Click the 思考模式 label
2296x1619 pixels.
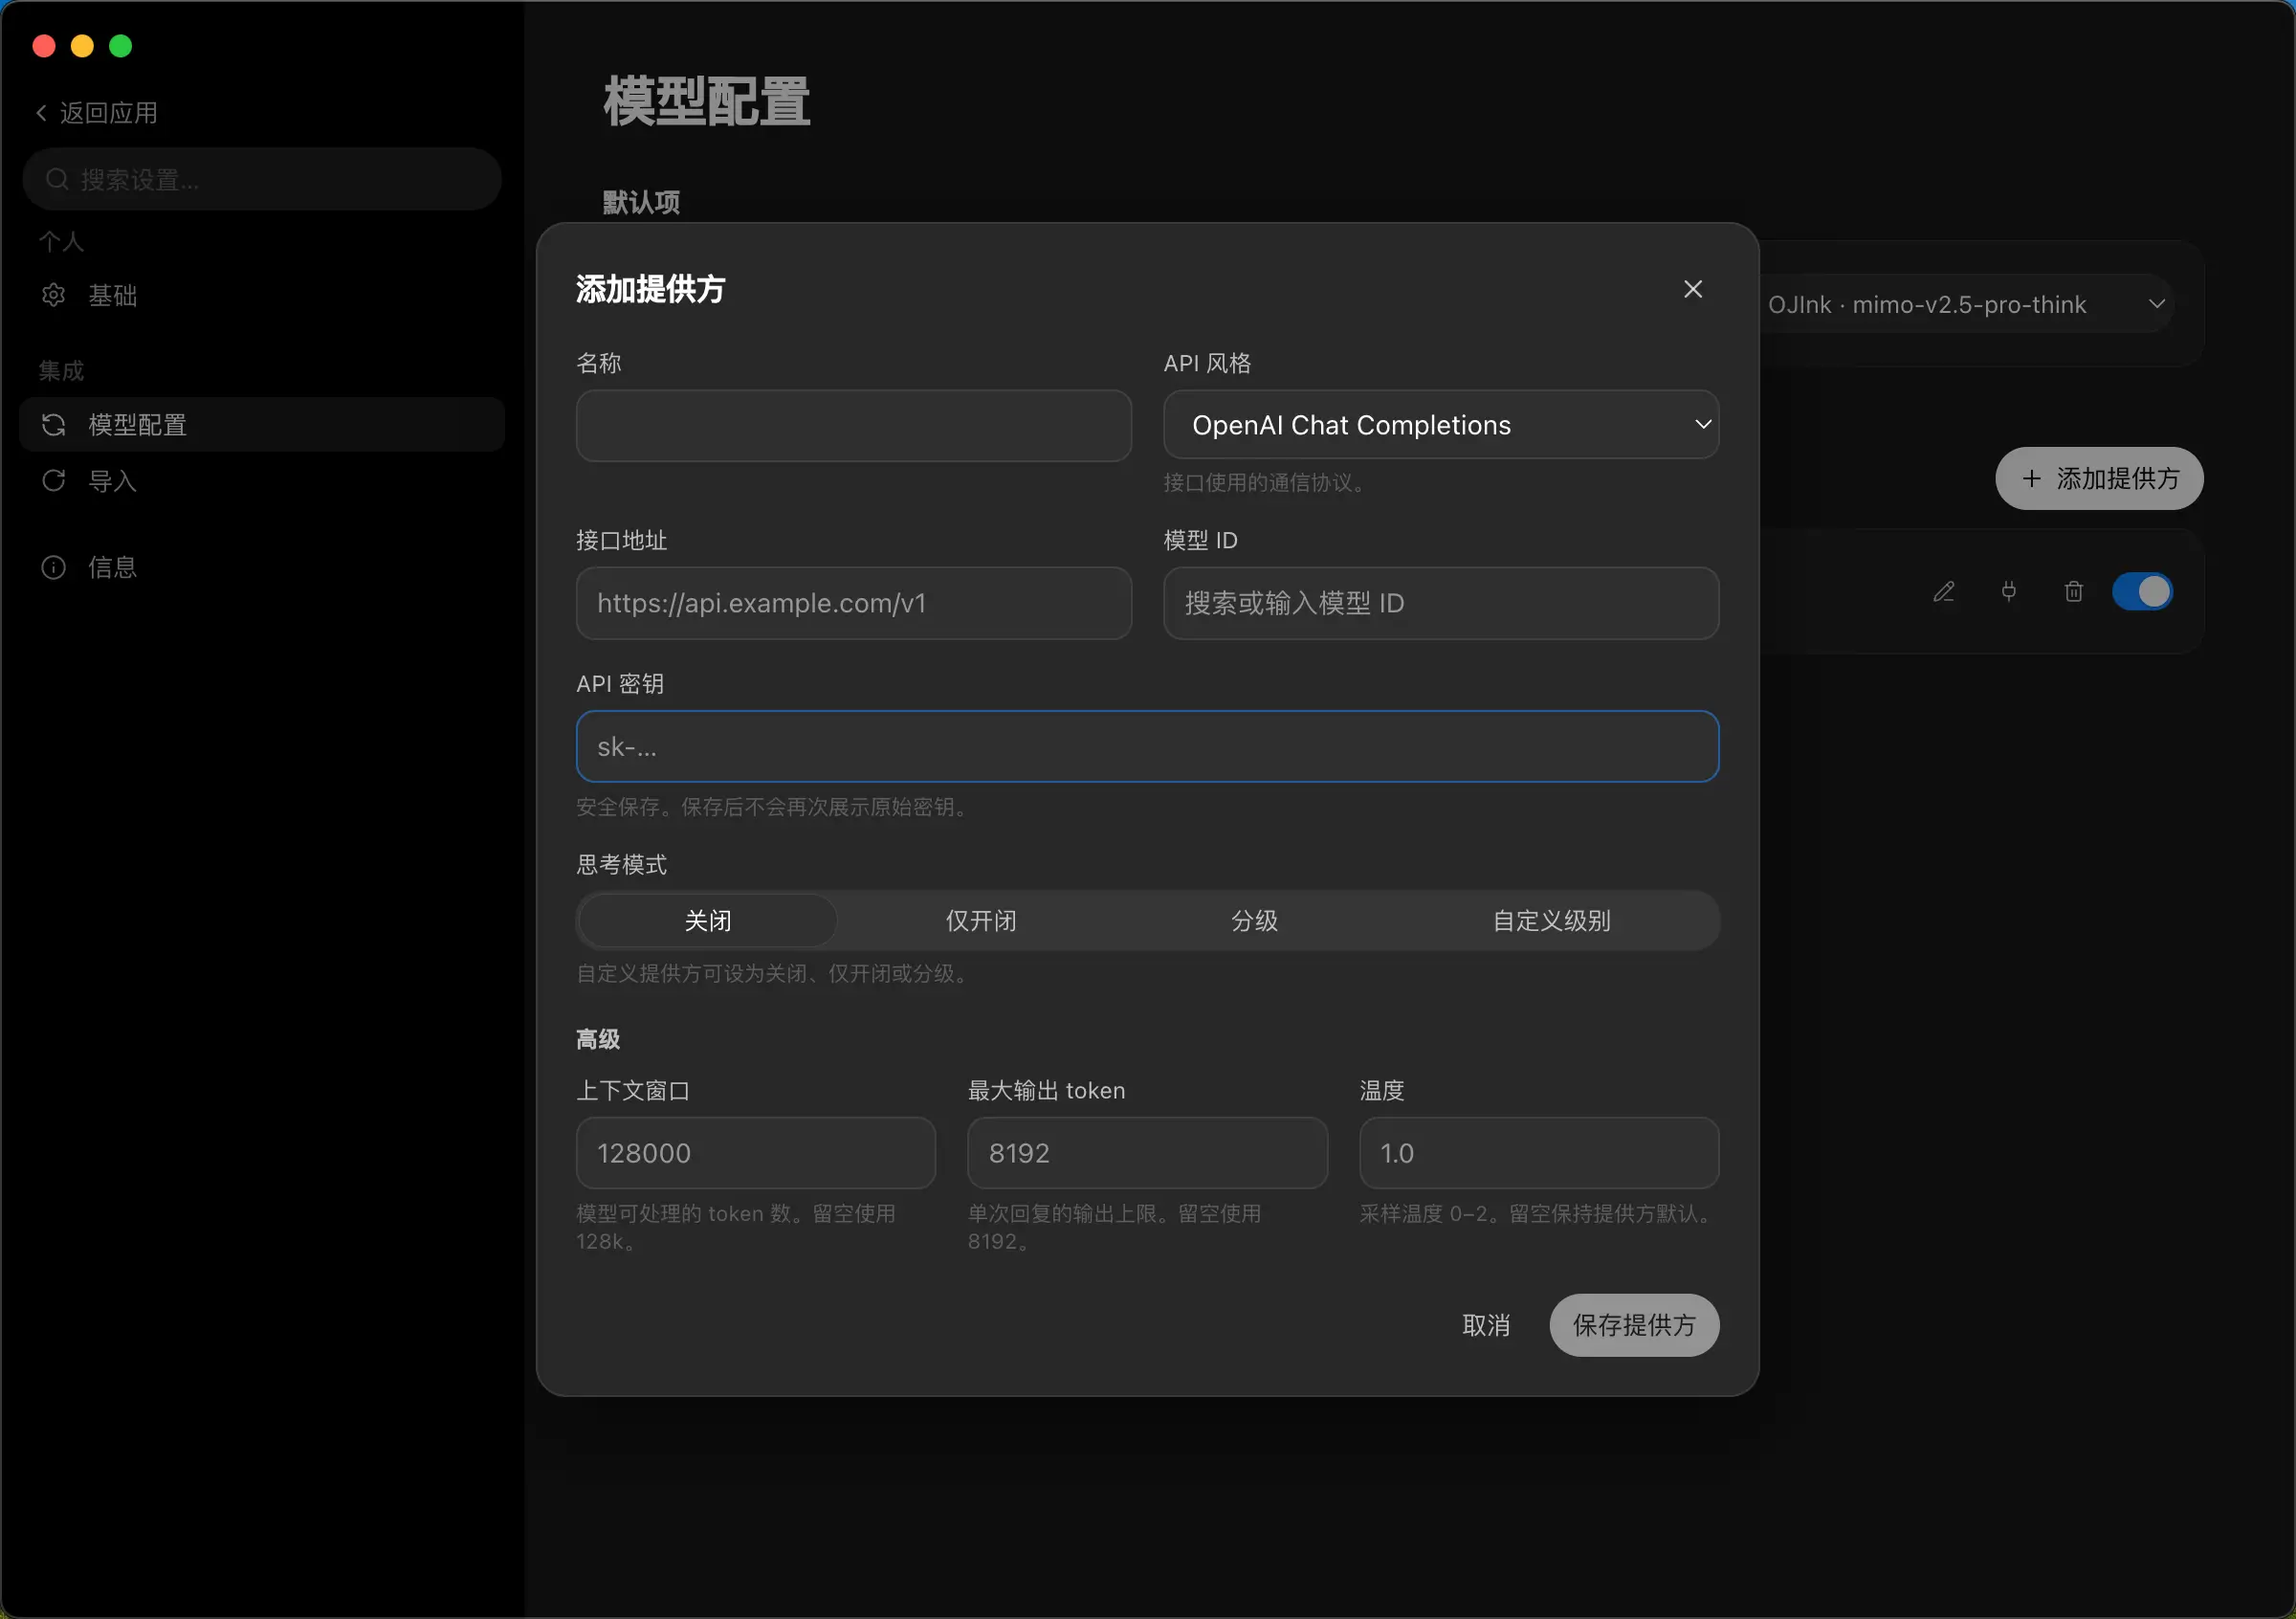click(x=621, y=865)
